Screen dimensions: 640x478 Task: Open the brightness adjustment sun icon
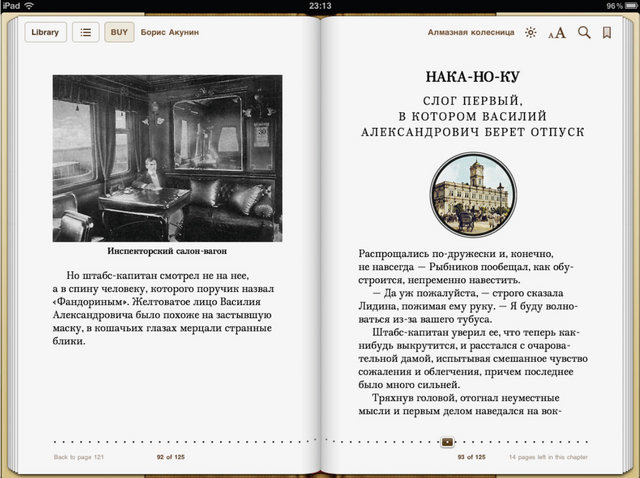[530, 33]
